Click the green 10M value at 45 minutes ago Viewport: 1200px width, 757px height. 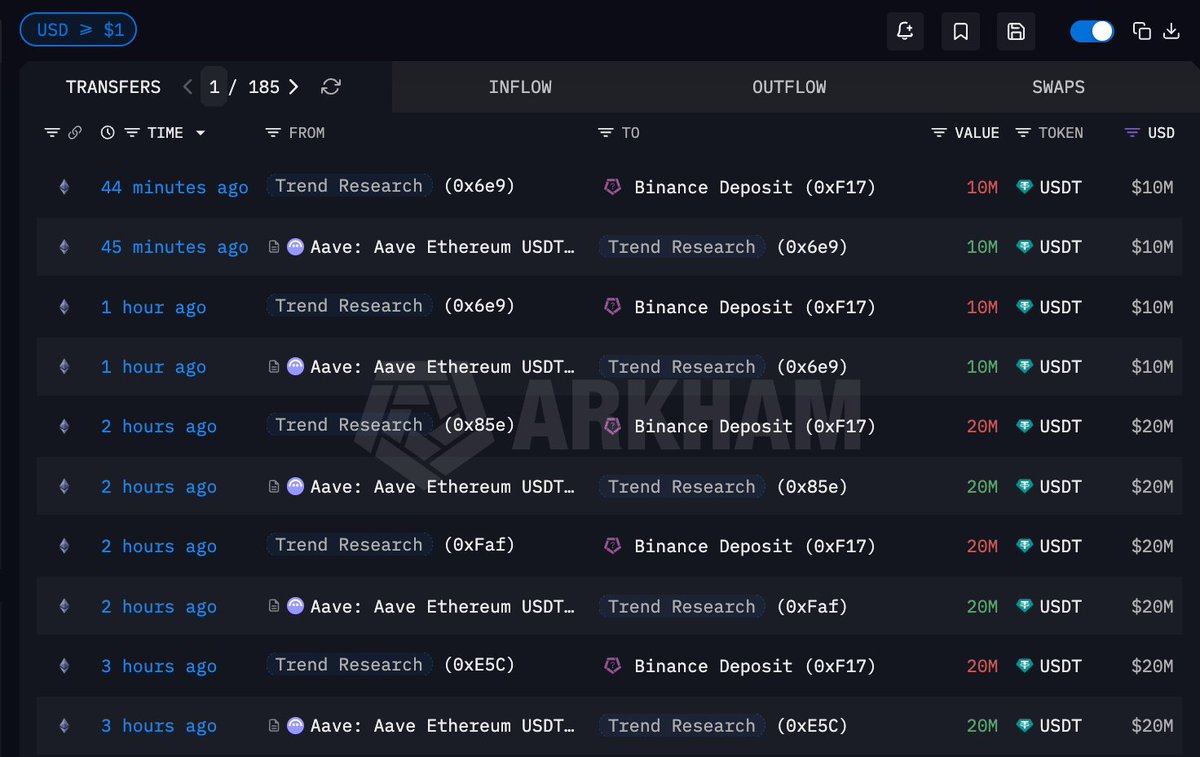tap(982, 247)
